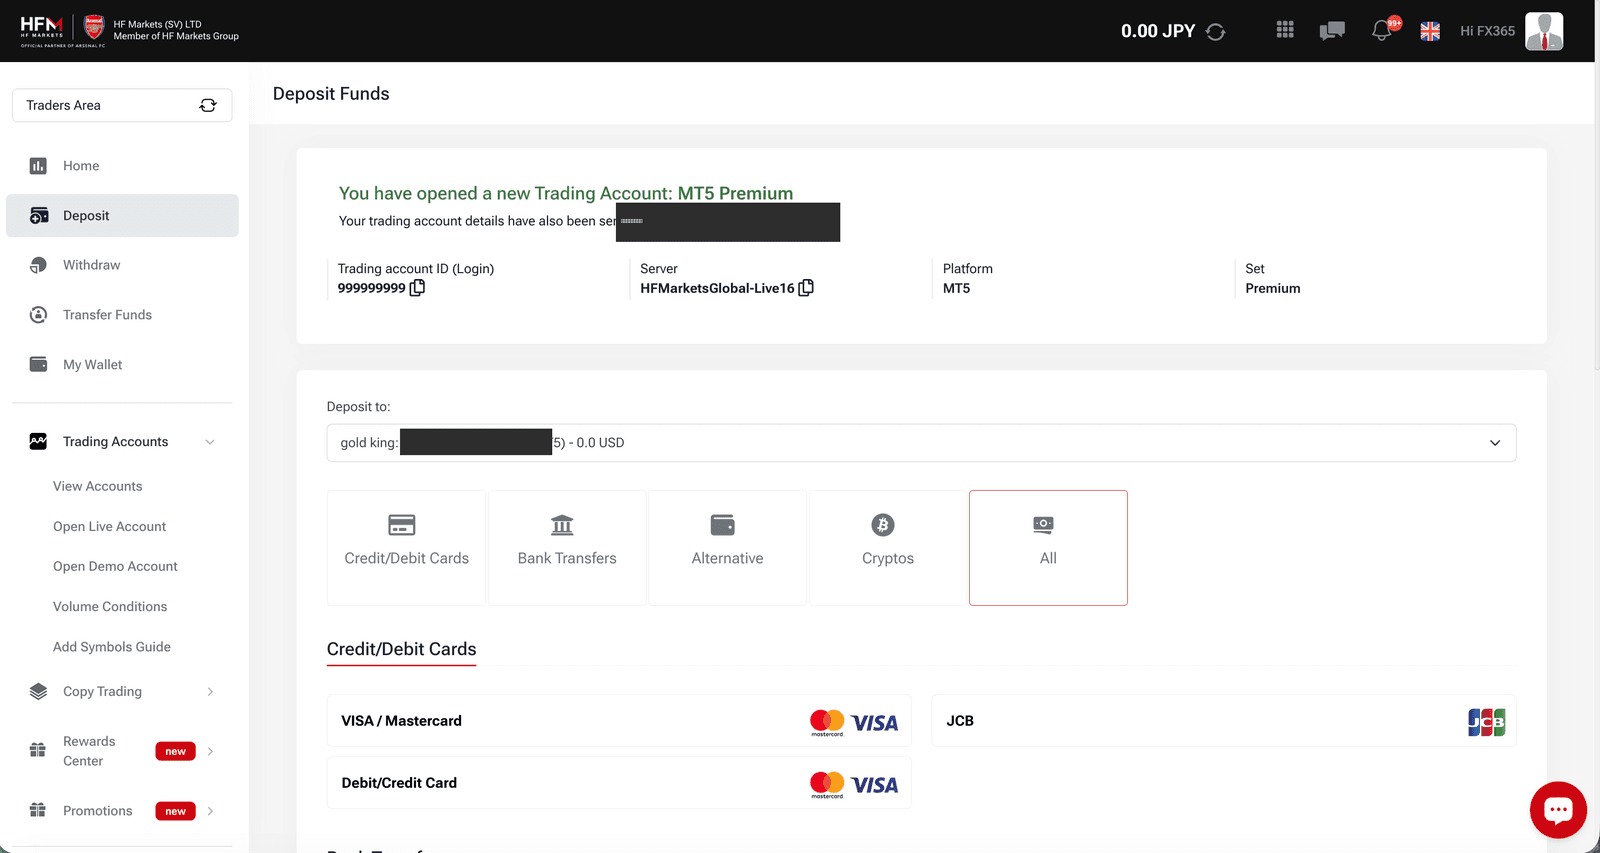Click the JCB card logo
The image size is (1600, 853).
pos(1486,722)
